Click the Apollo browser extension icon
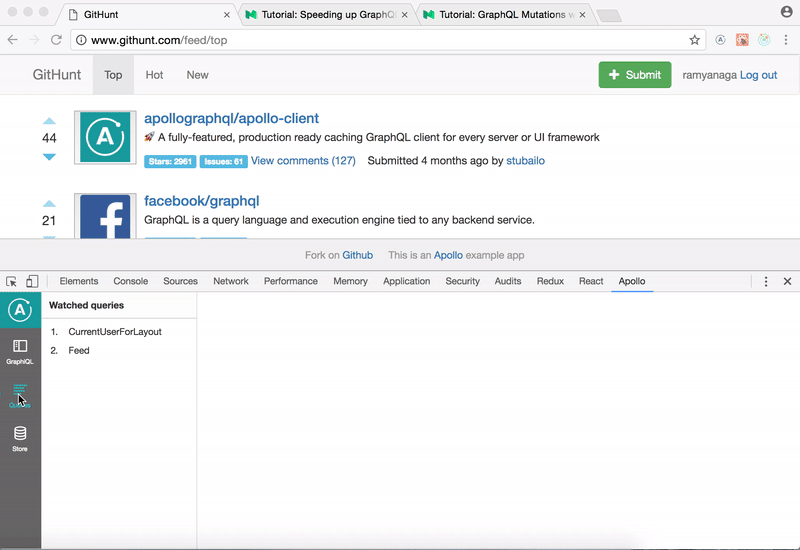 (x=720, y=40)
